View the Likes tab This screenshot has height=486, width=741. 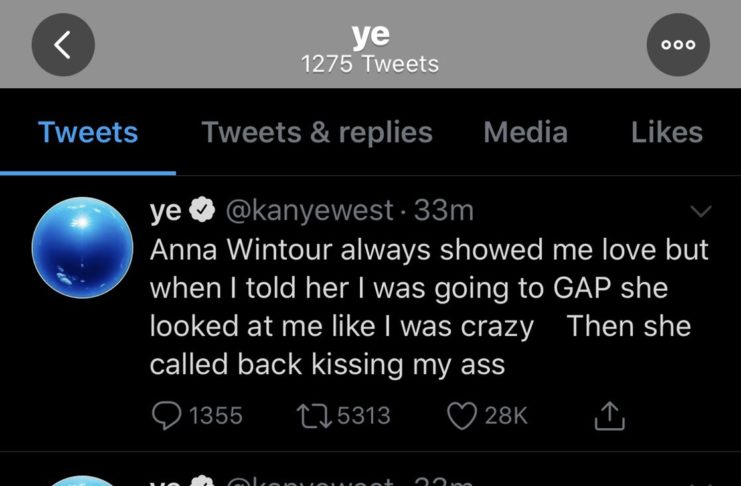point(666,132)
